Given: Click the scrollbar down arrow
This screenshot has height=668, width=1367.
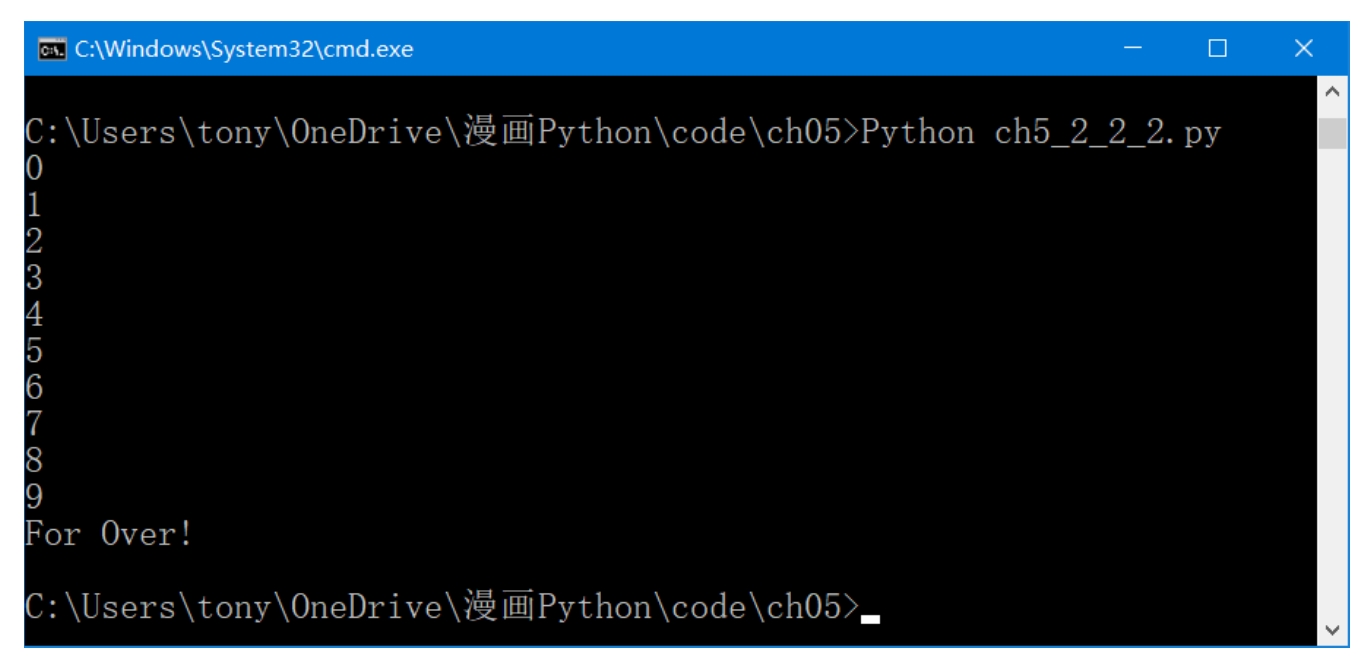Looking at the screenshot, I should coord(1331,629).
